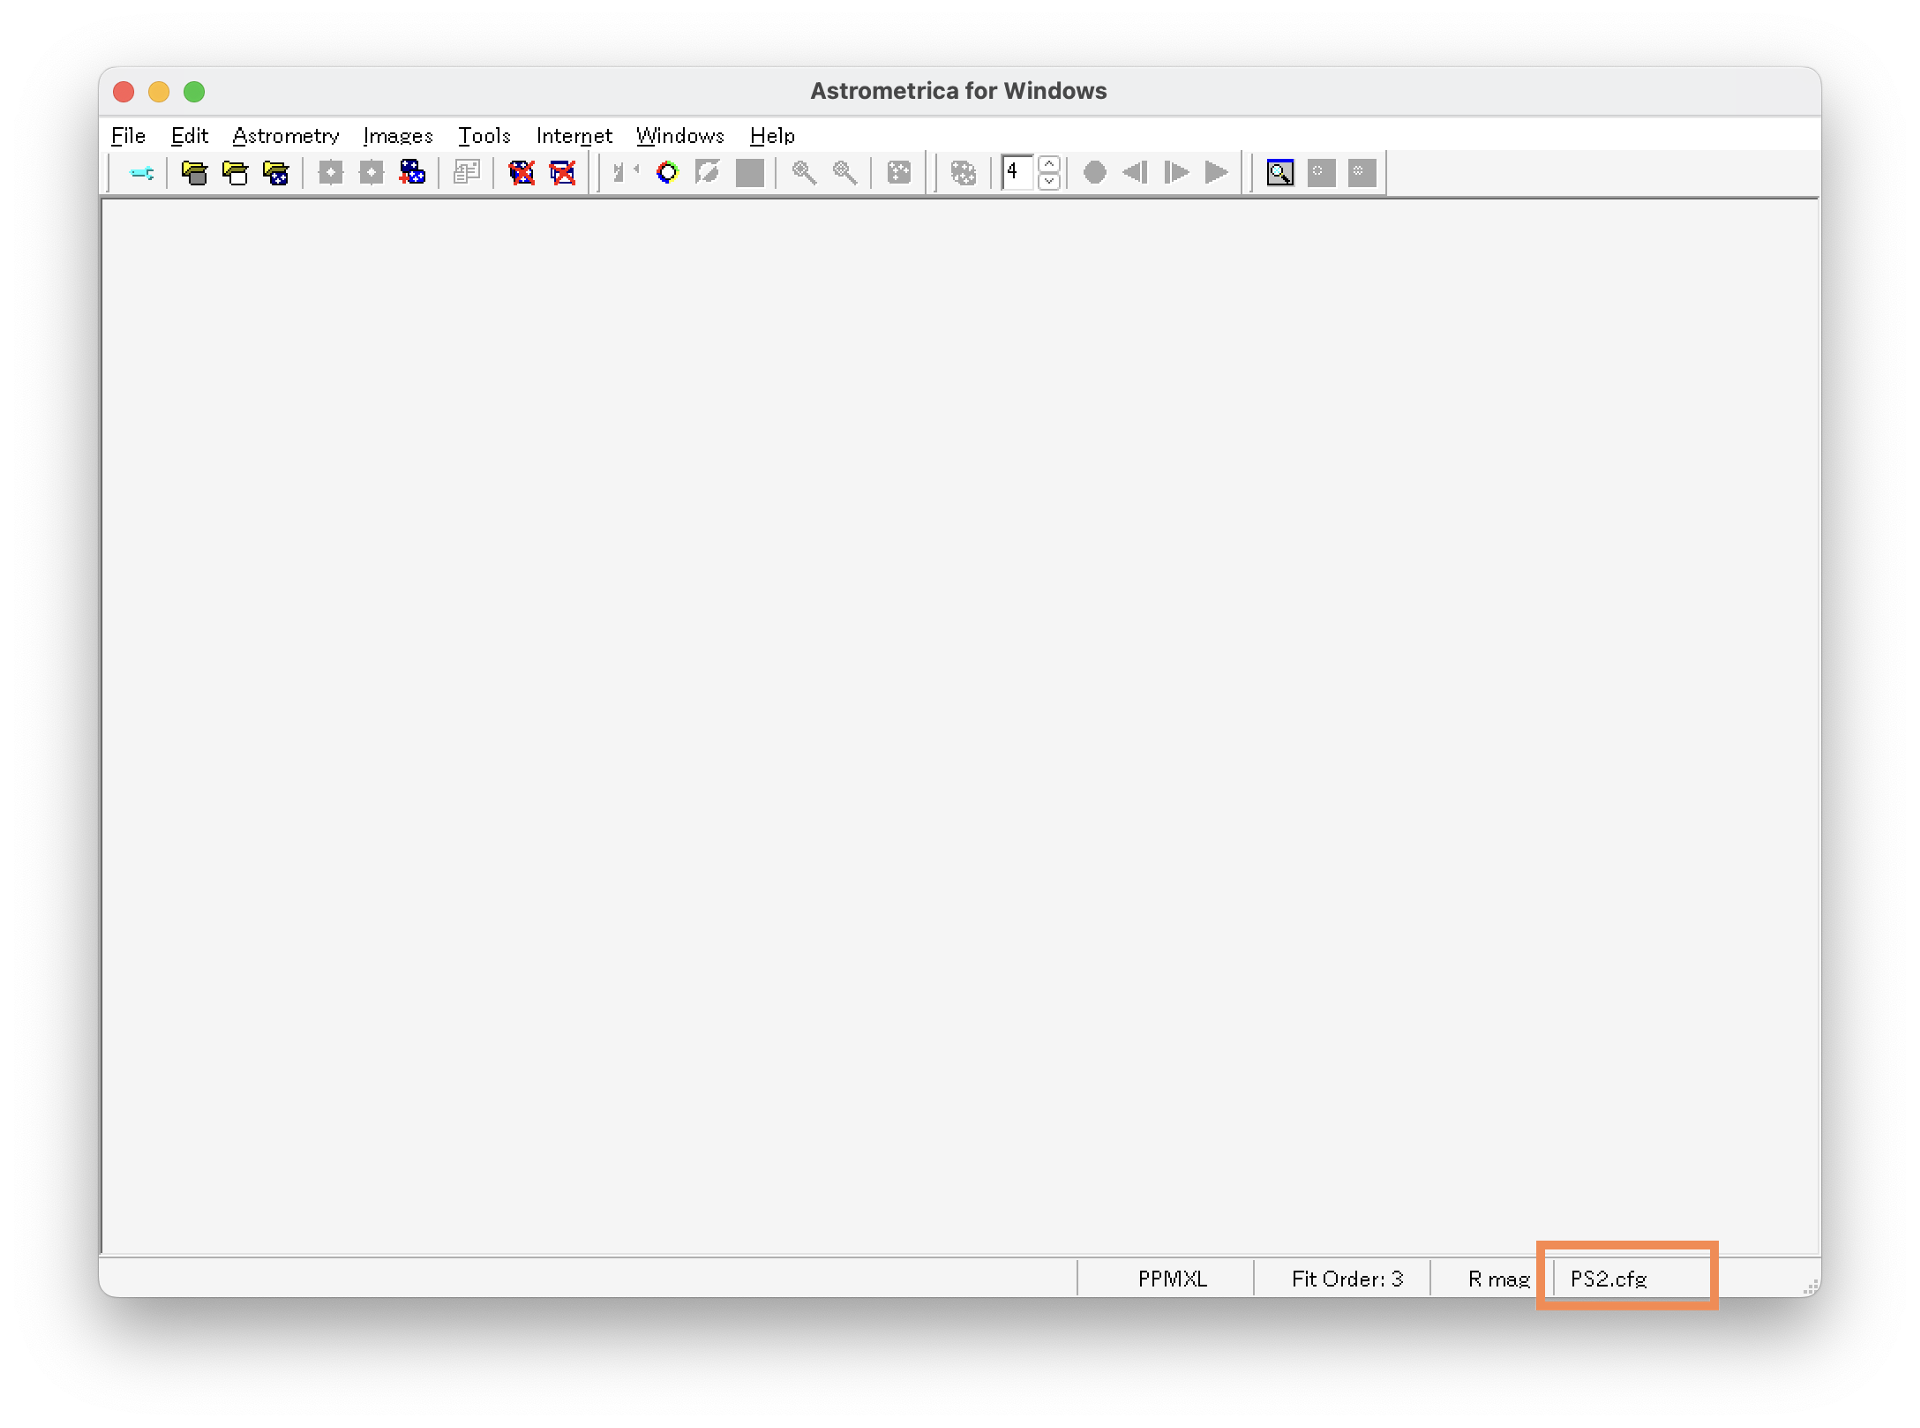This screenshot has height=1428, width=1920.
Task: Step blink forward one frame
Action: click(x=1176, y=173)
